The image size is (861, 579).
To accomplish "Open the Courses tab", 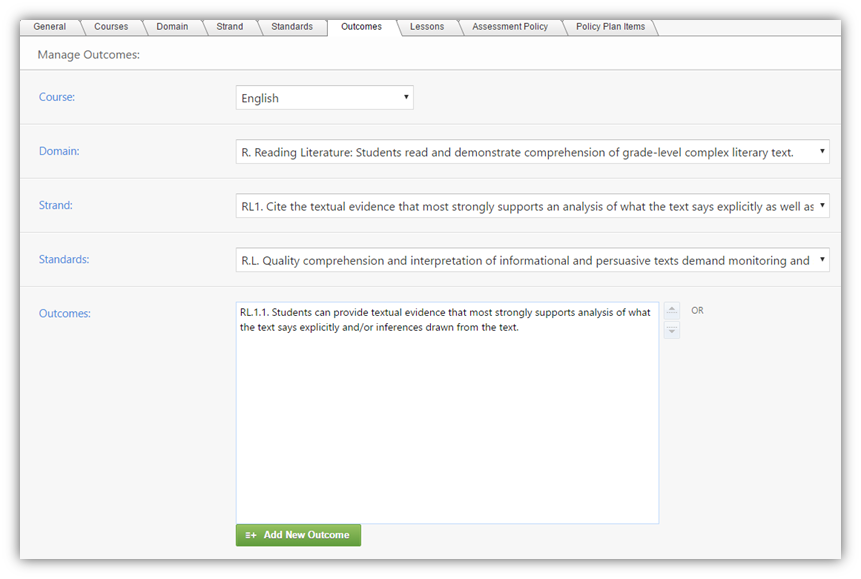I will [x=111, y=27].
